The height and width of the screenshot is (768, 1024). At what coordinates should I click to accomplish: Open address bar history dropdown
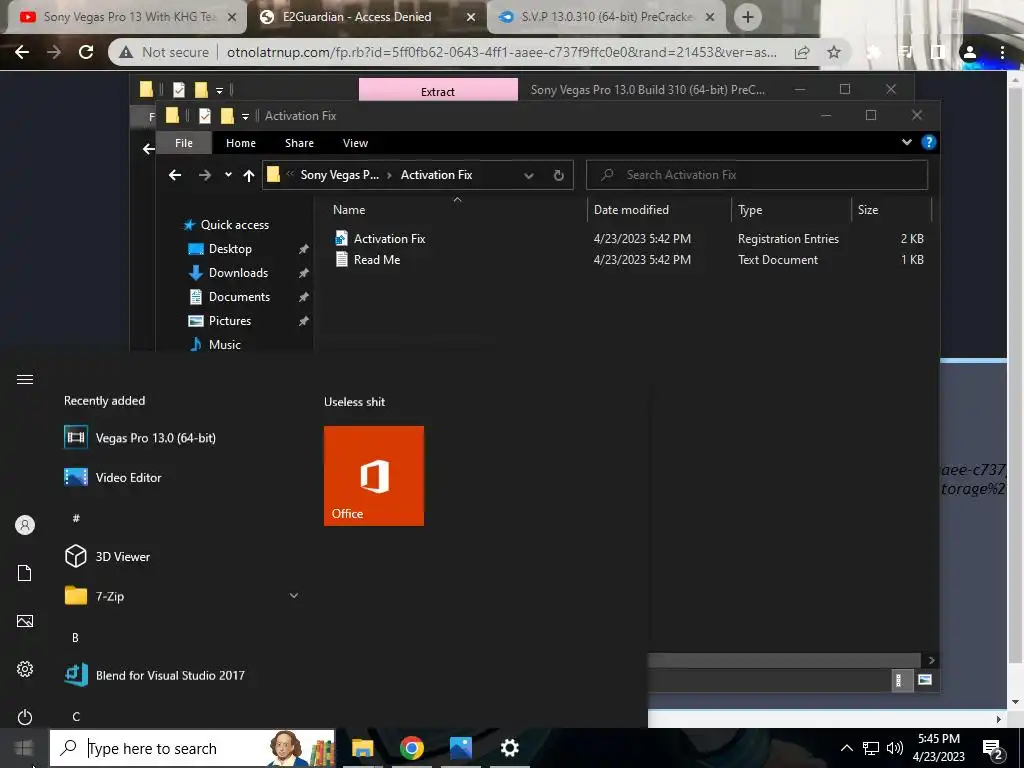coord(529,175)
